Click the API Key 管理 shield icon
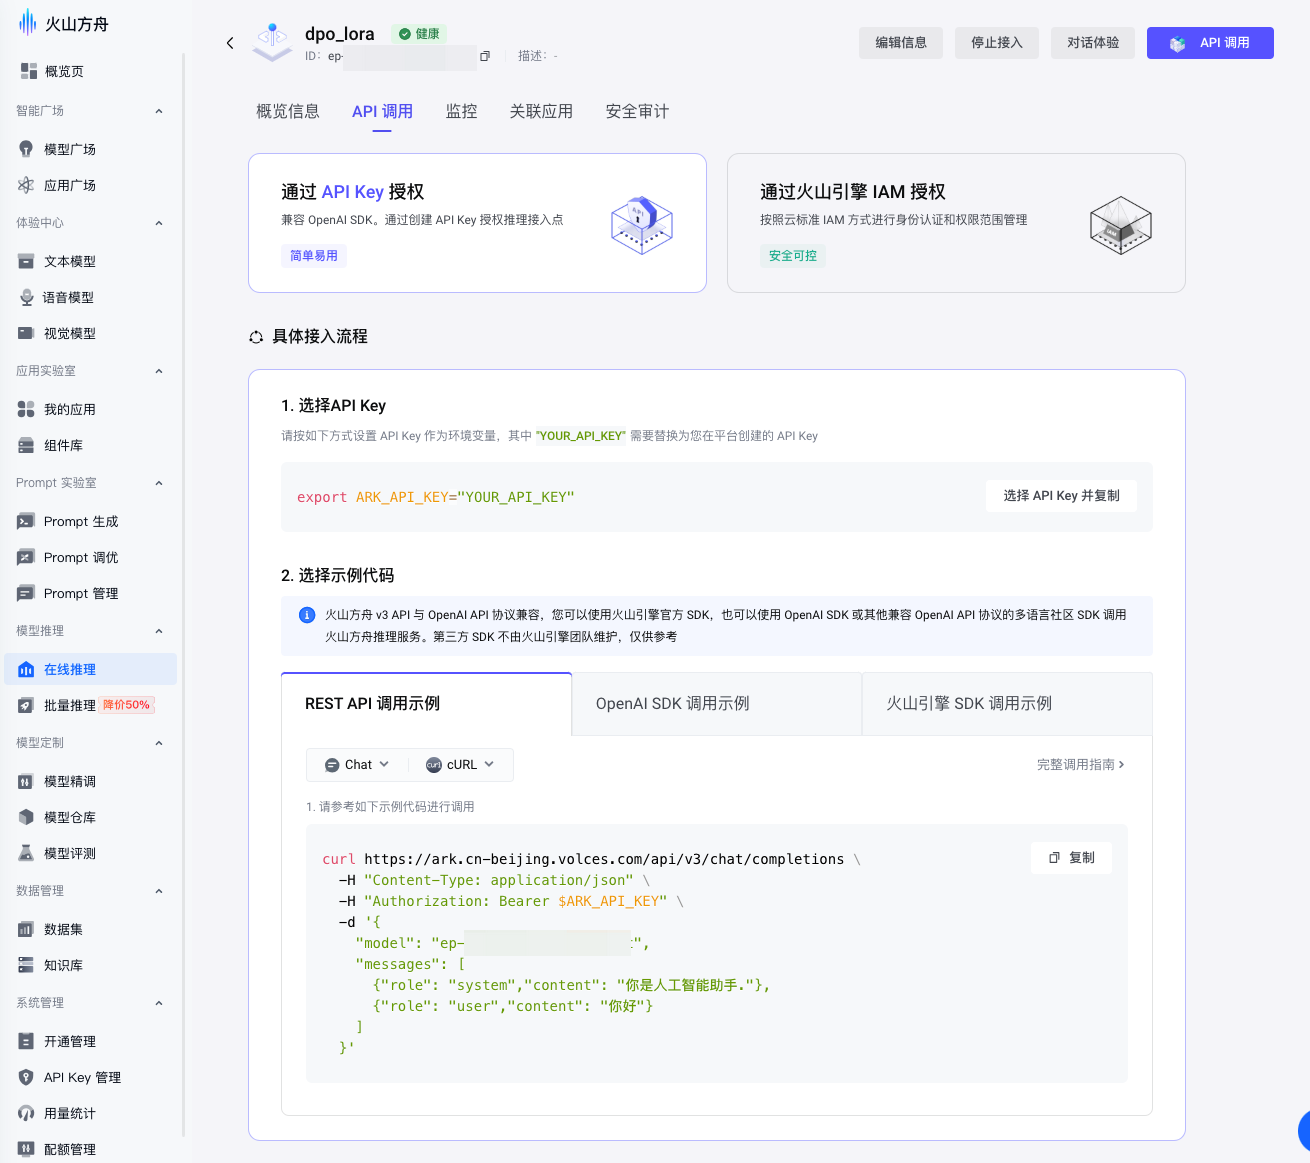Viewport: 1310px width, 1163px height. tap(26, 1077)
